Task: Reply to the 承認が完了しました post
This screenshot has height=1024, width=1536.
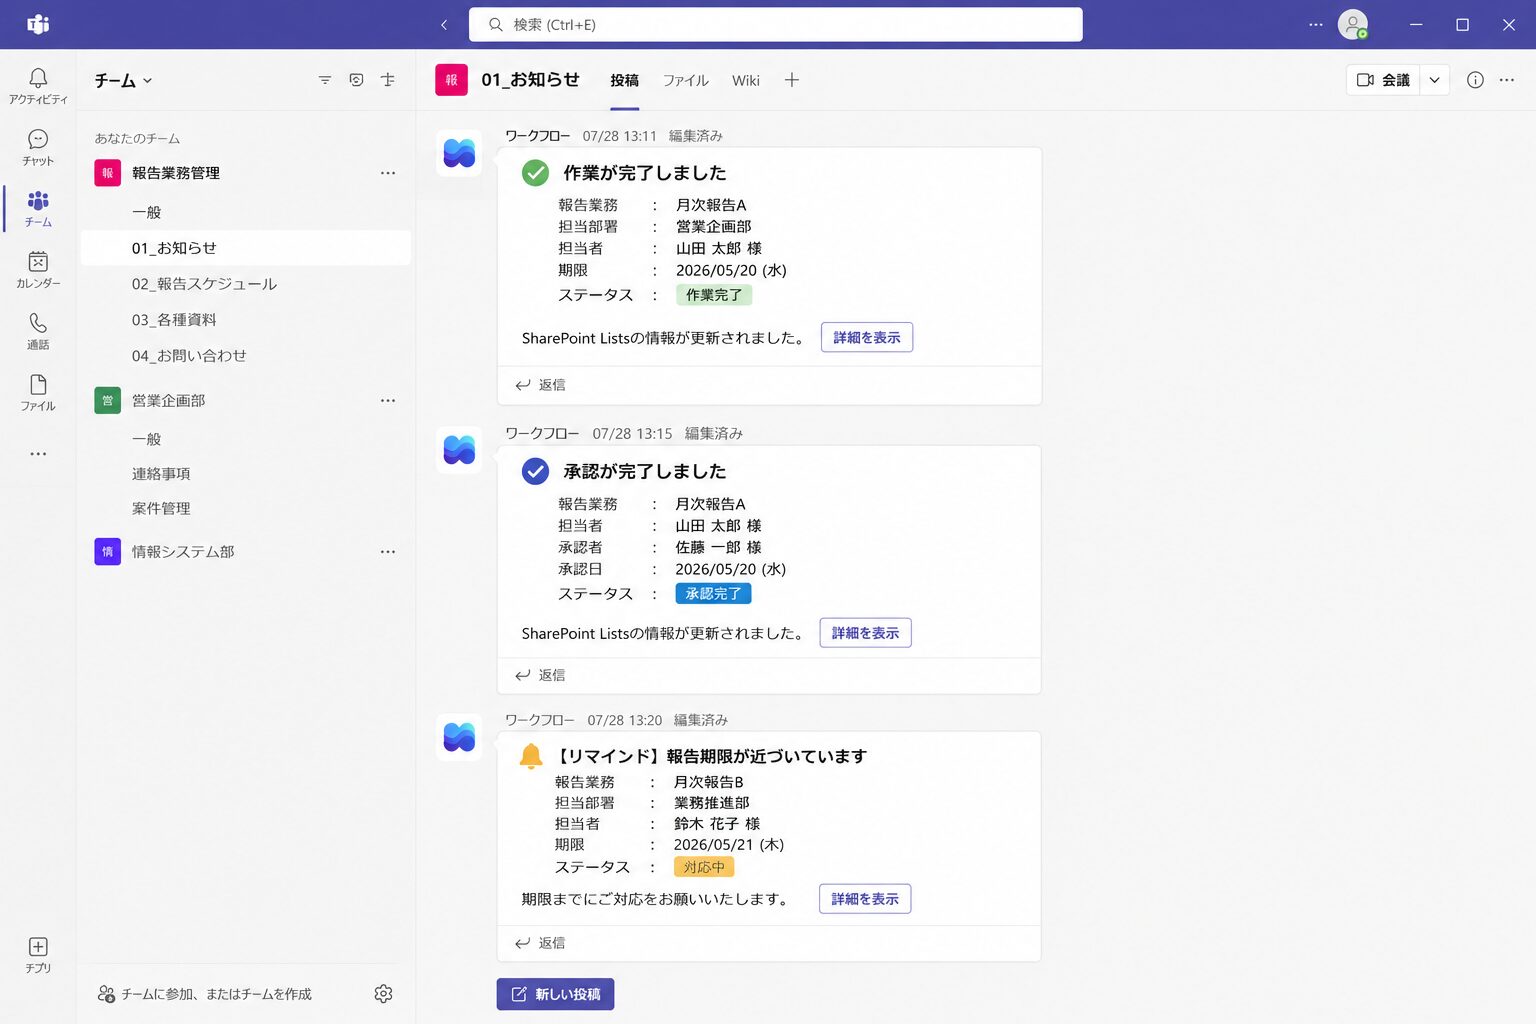Action: tap(541, 675)
